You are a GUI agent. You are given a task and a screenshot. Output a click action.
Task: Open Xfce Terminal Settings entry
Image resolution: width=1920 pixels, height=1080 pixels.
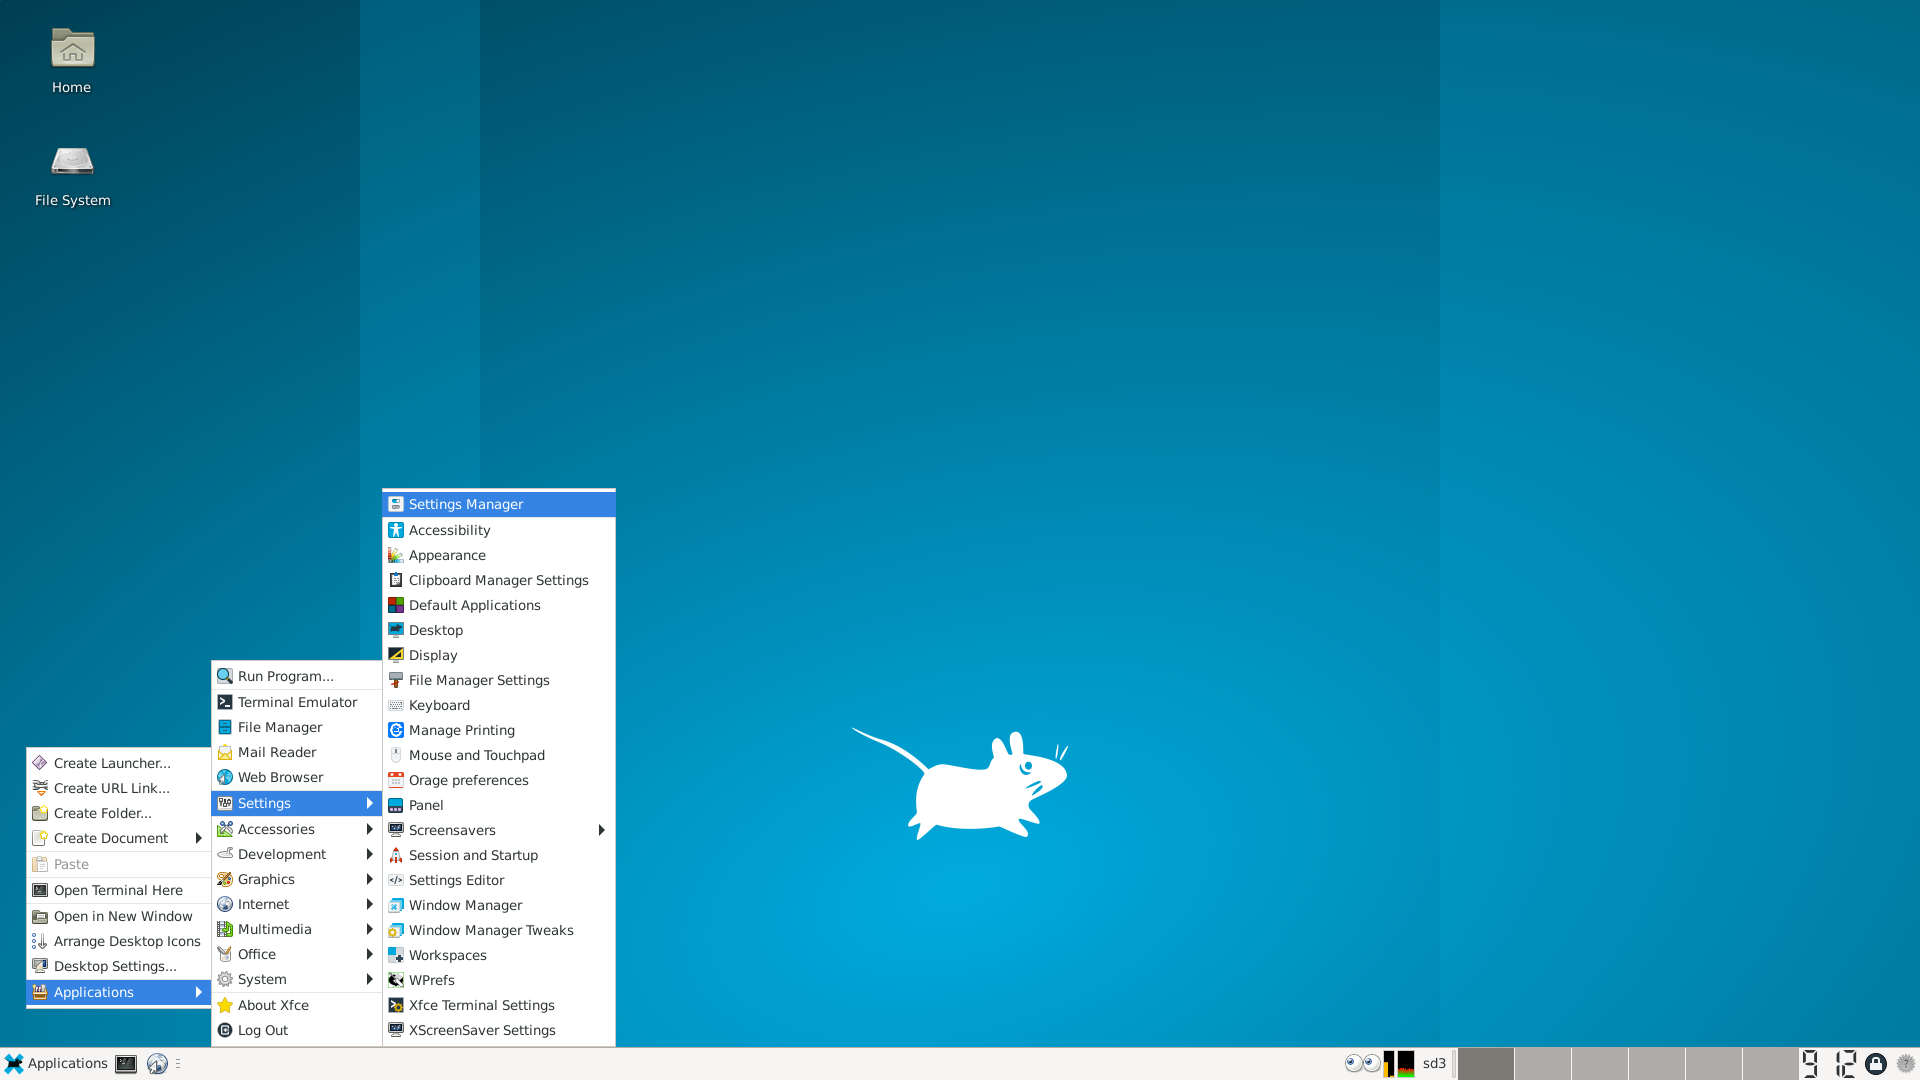coord(498,1005)
